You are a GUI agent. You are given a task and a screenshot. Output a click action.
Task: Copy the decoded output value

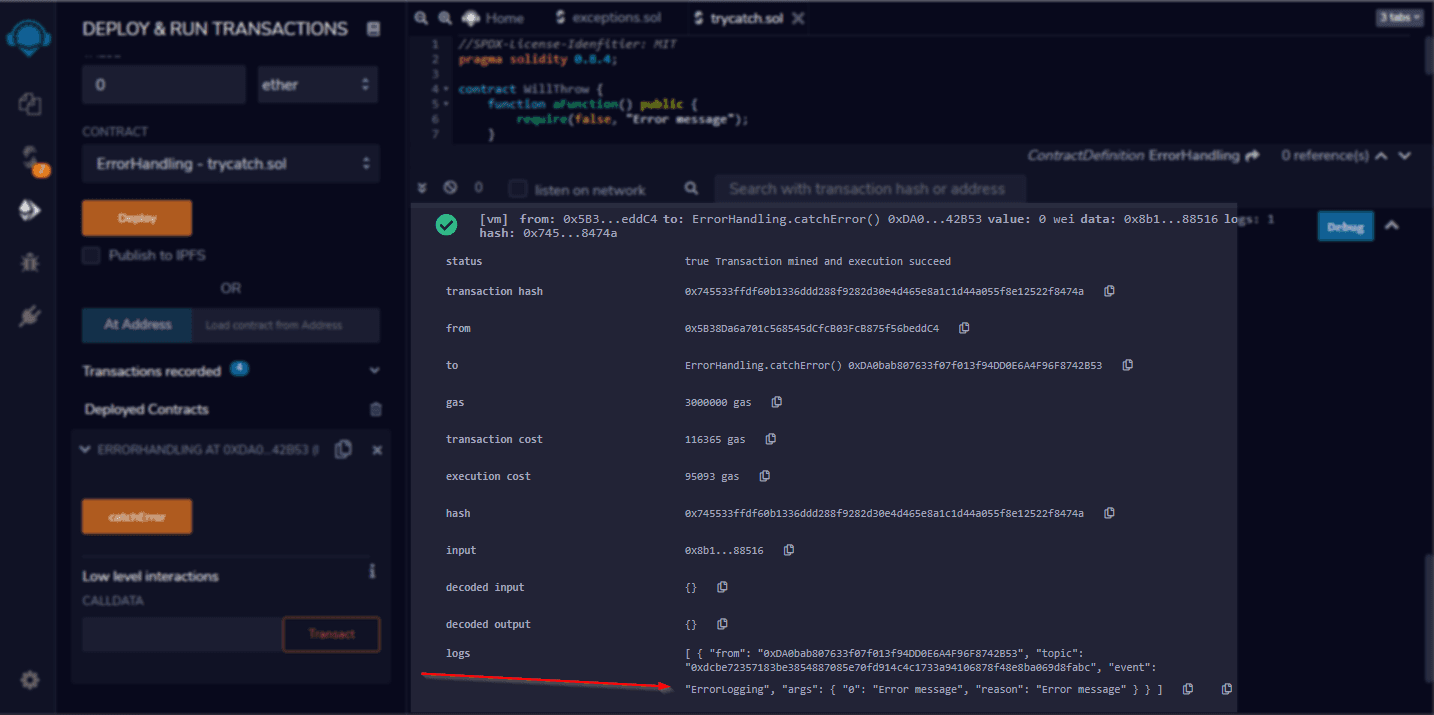722,624
